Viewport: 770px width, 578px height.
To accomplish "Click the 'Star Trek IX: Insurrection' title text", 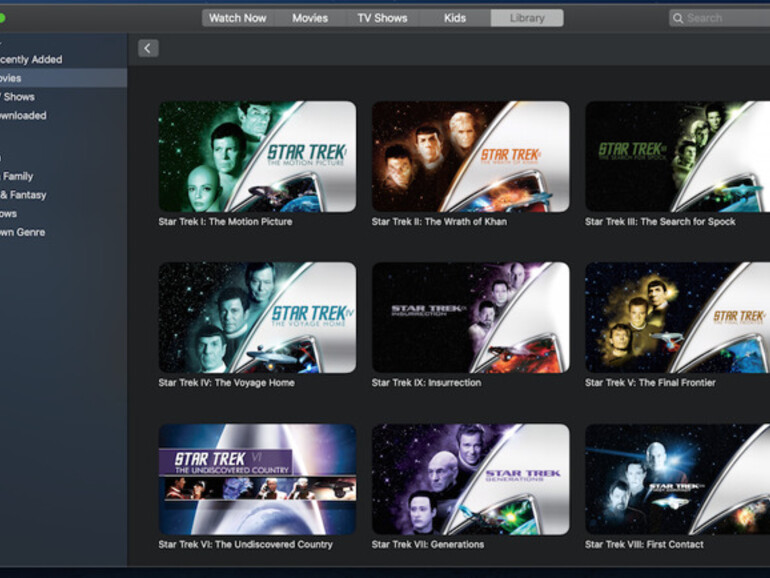I will coord(426,383).
